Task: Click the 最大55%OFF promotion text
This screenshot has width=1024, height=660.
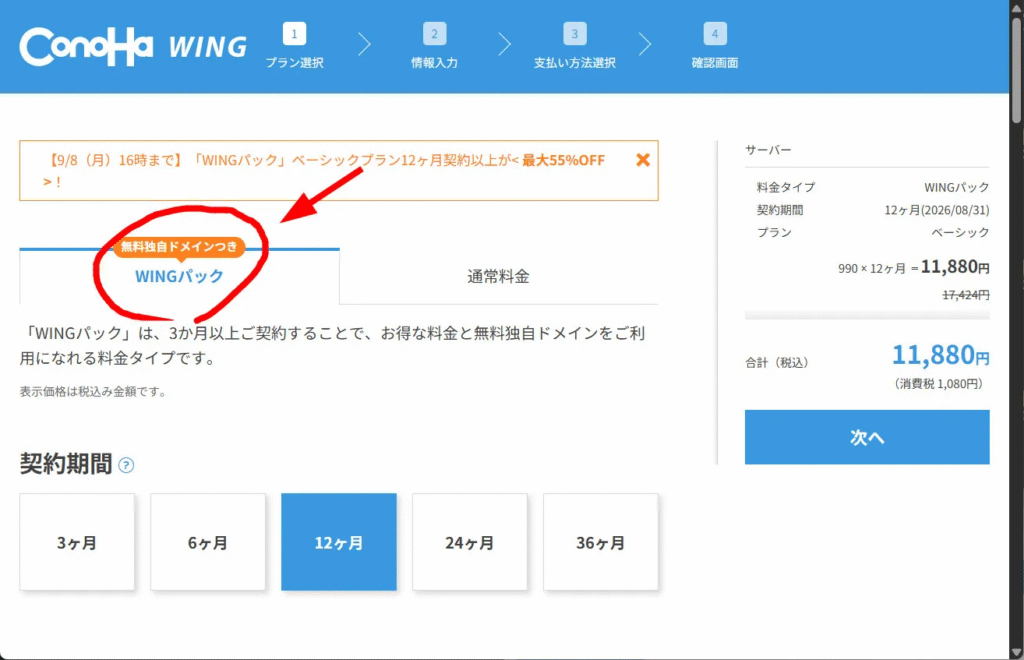Action: tap(564, 160)
